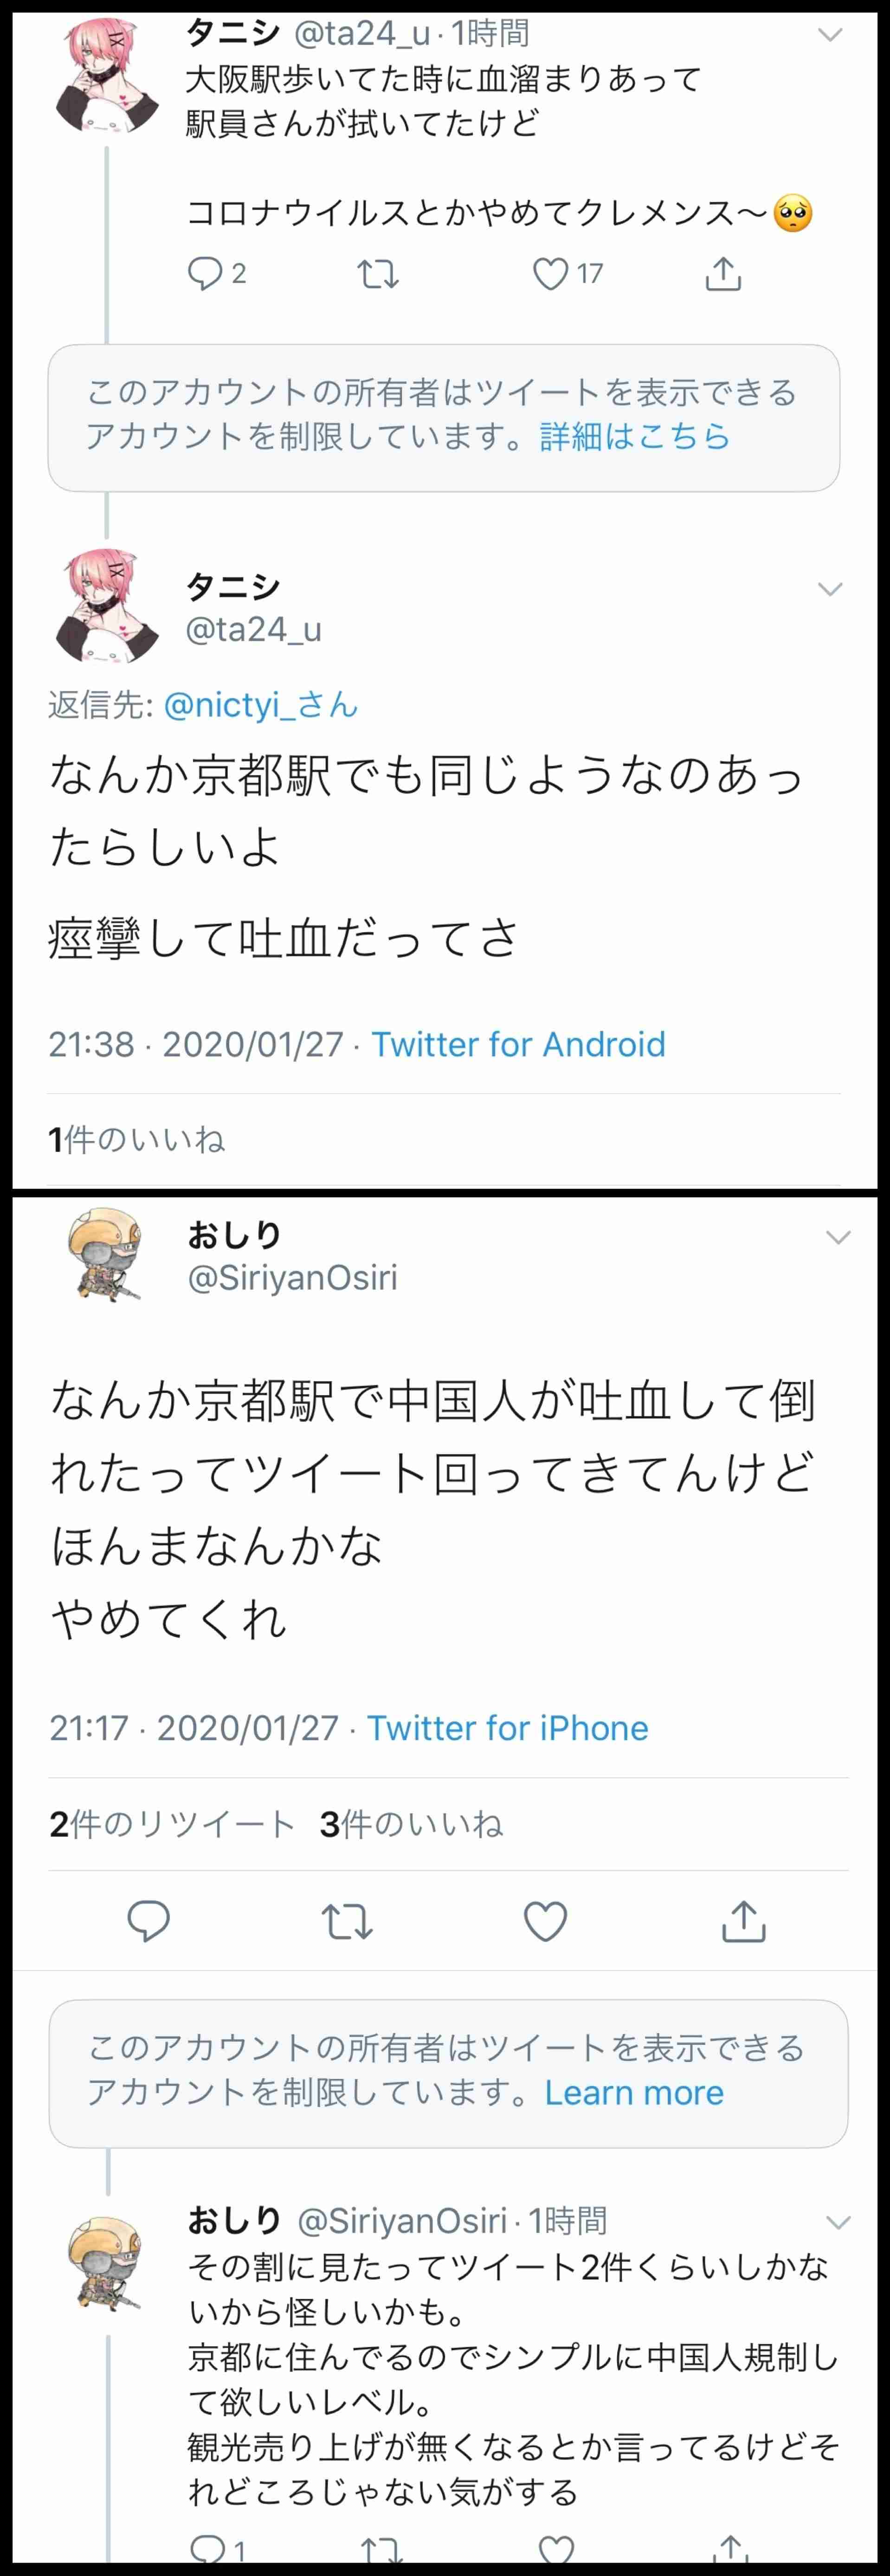Image resolution: width=890 pixels, height=2576 pixels.
Task: Expand options for おしり's bottom reply tweet
Action: (838, 2222)
